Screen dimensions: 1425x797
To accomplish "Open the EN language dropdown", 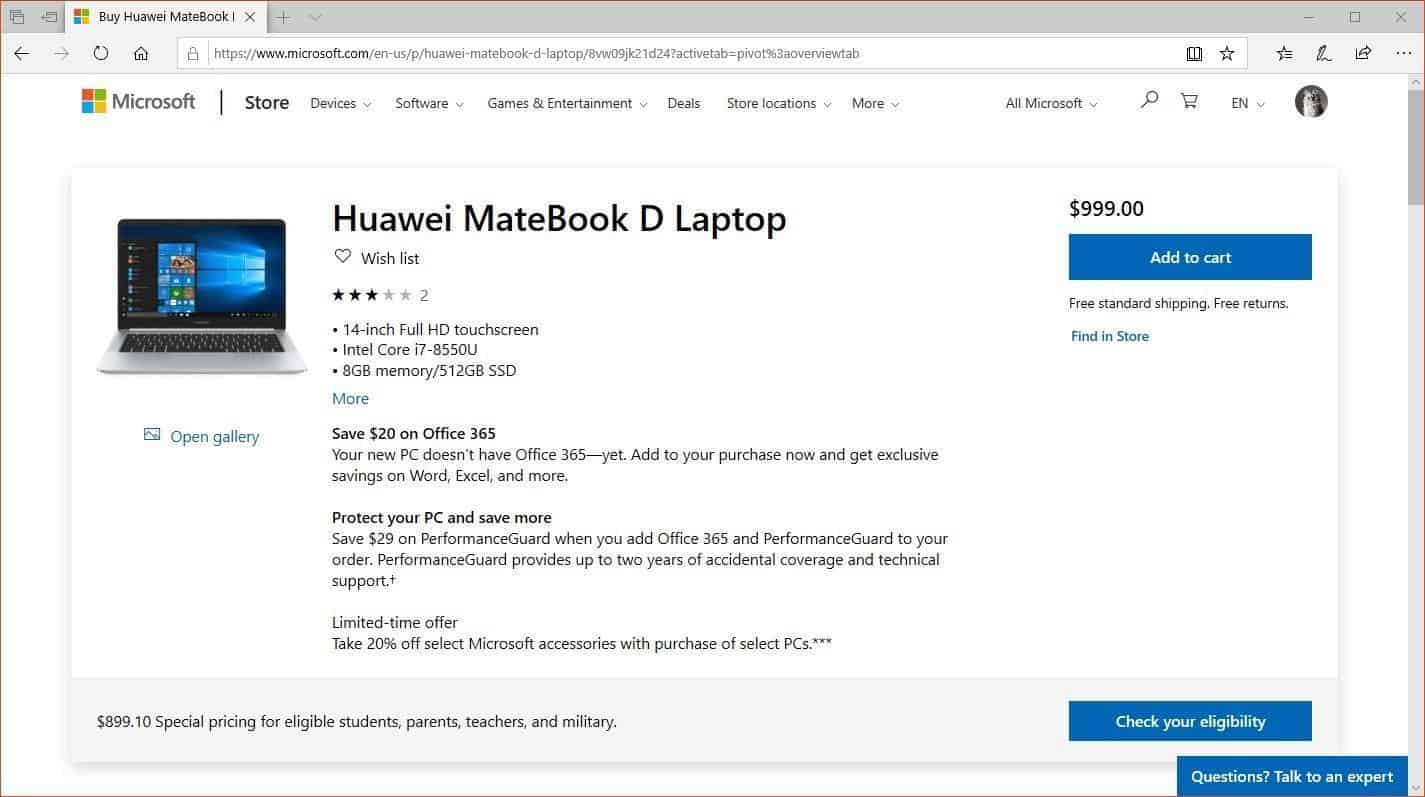I will [x=1248, y=103].
